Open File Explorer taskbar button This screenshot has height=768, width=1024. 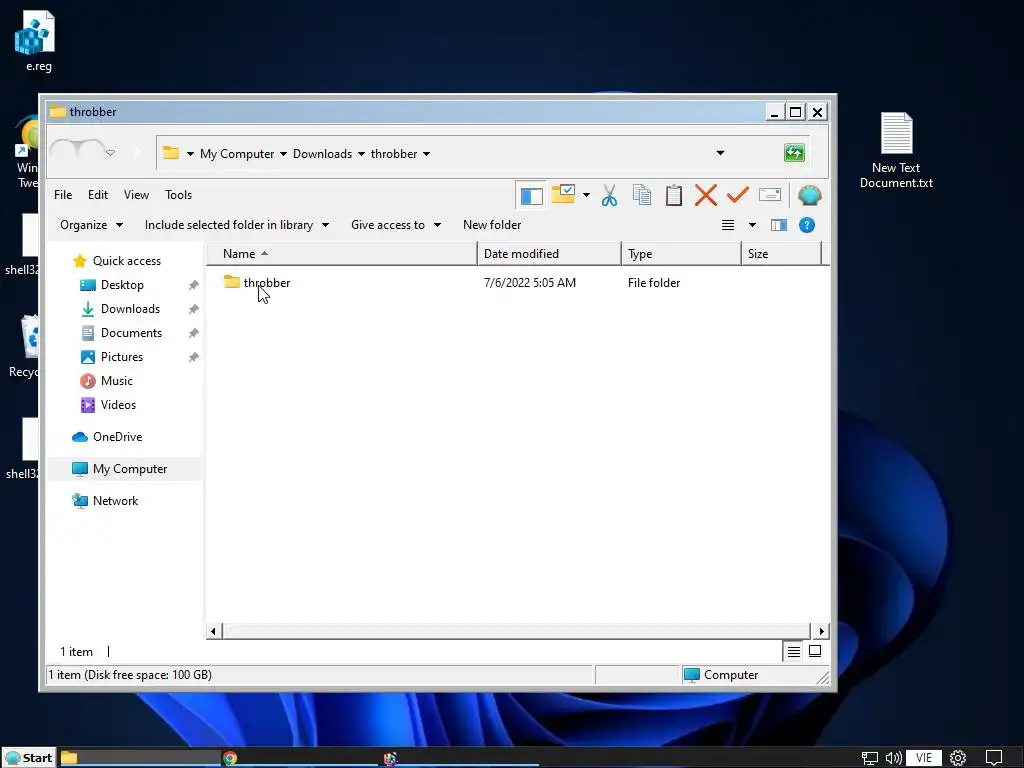(139, 758)
